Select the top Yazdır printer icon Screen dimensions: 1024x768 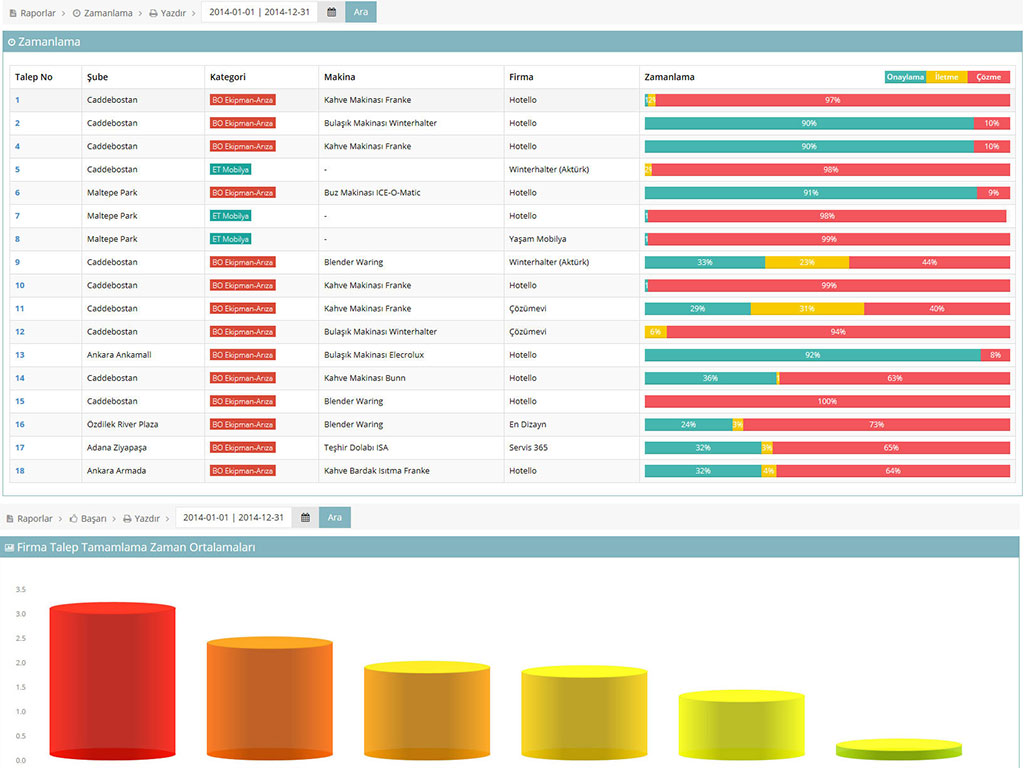point(153,13)
